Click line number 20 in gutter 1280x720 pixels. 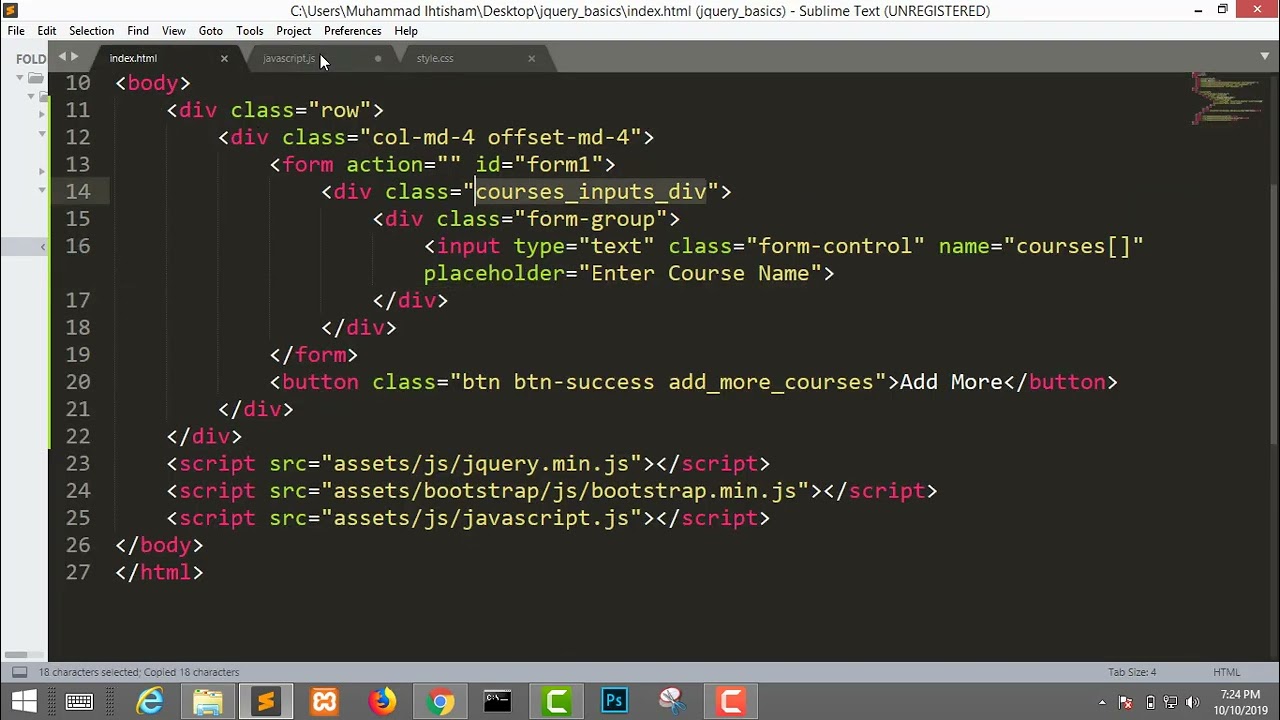pos(77,382)
